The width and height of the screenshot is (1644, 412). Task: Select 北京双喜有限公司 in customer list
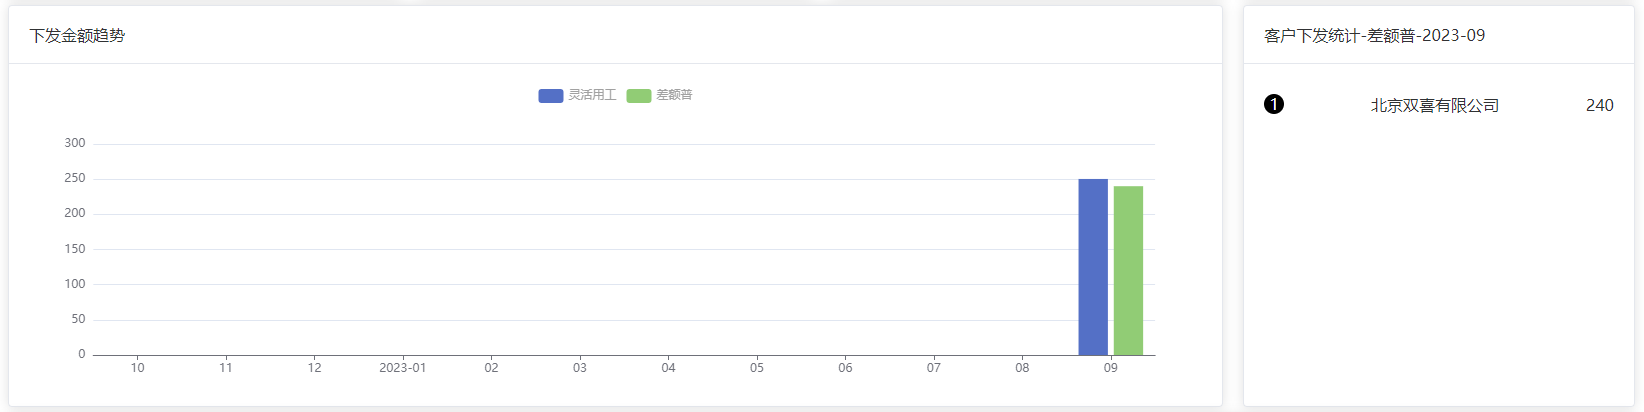1435,105
